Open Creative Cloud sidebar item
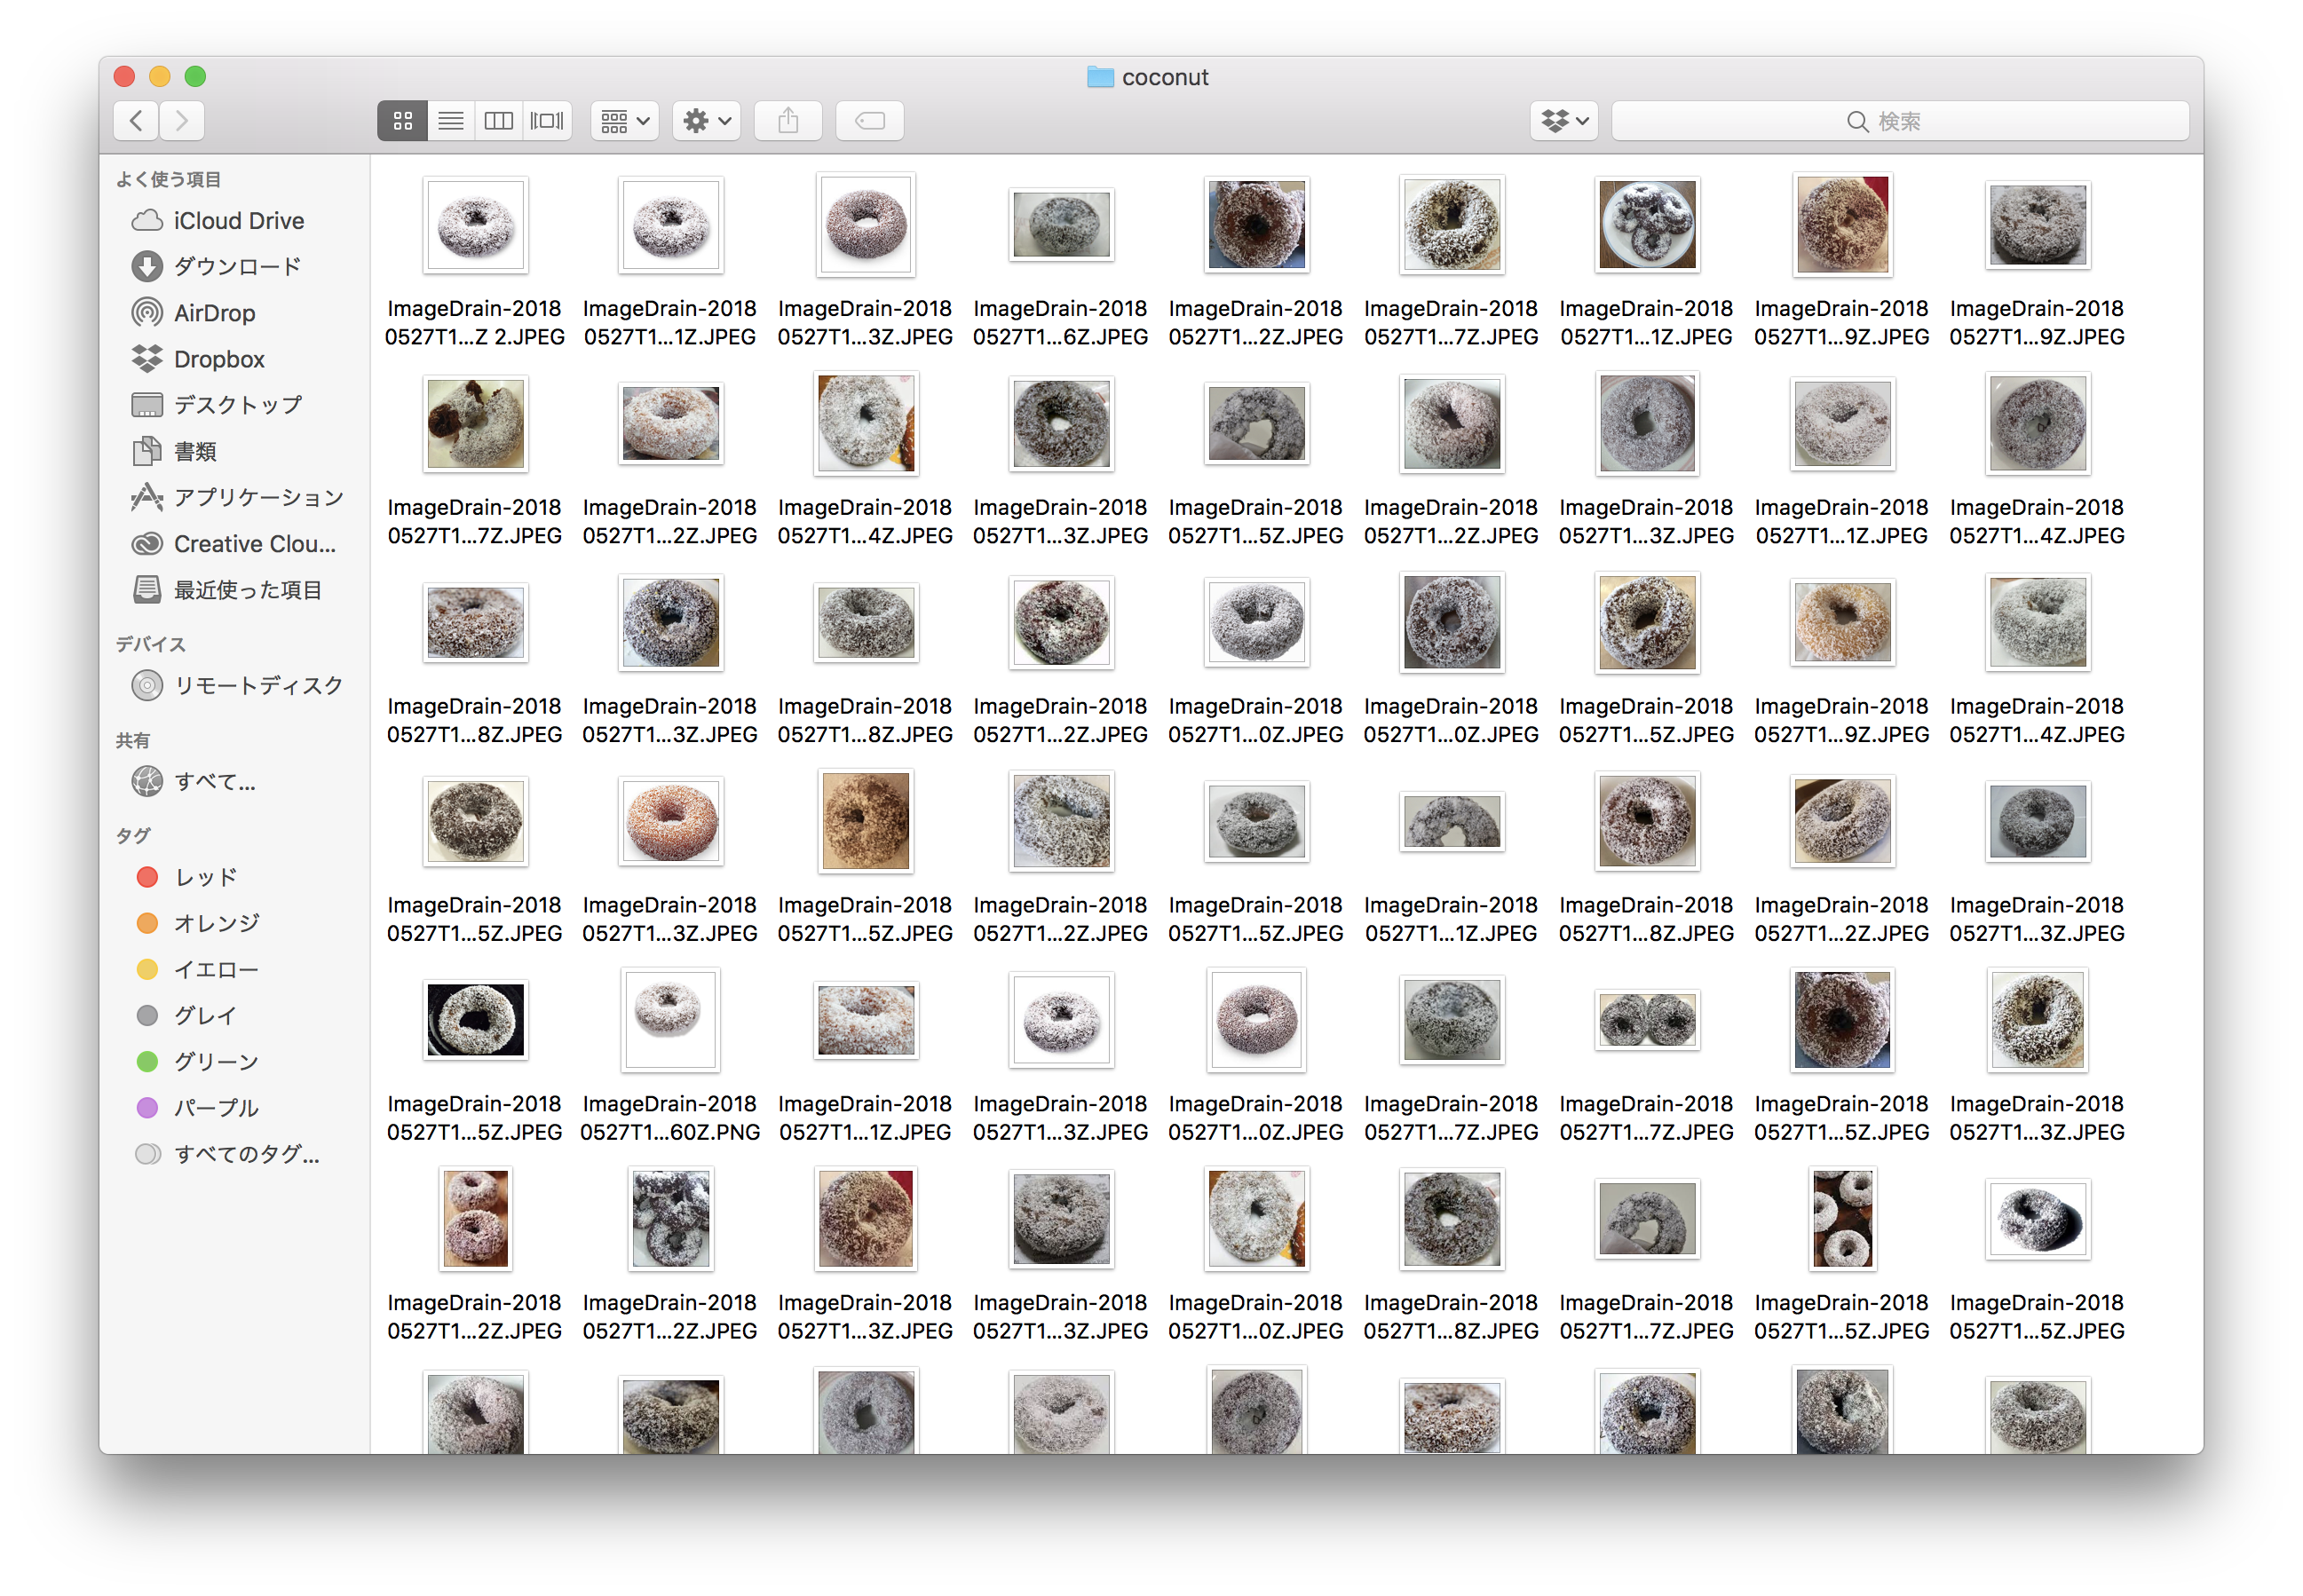 tap(254, 544)
